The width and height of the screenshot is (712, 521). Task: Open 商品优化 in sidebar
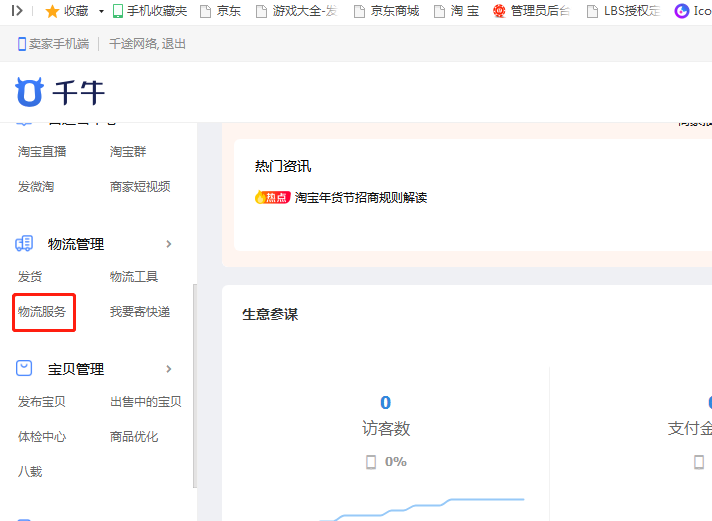tap(134, 437)
